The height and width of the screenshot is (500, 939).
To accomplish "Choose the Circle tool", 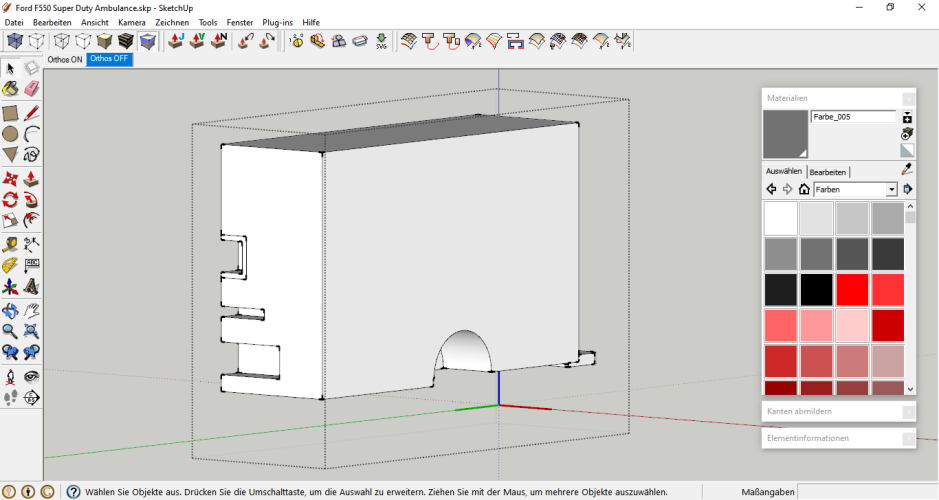I will pyautogui.click(x=10, y=134).
